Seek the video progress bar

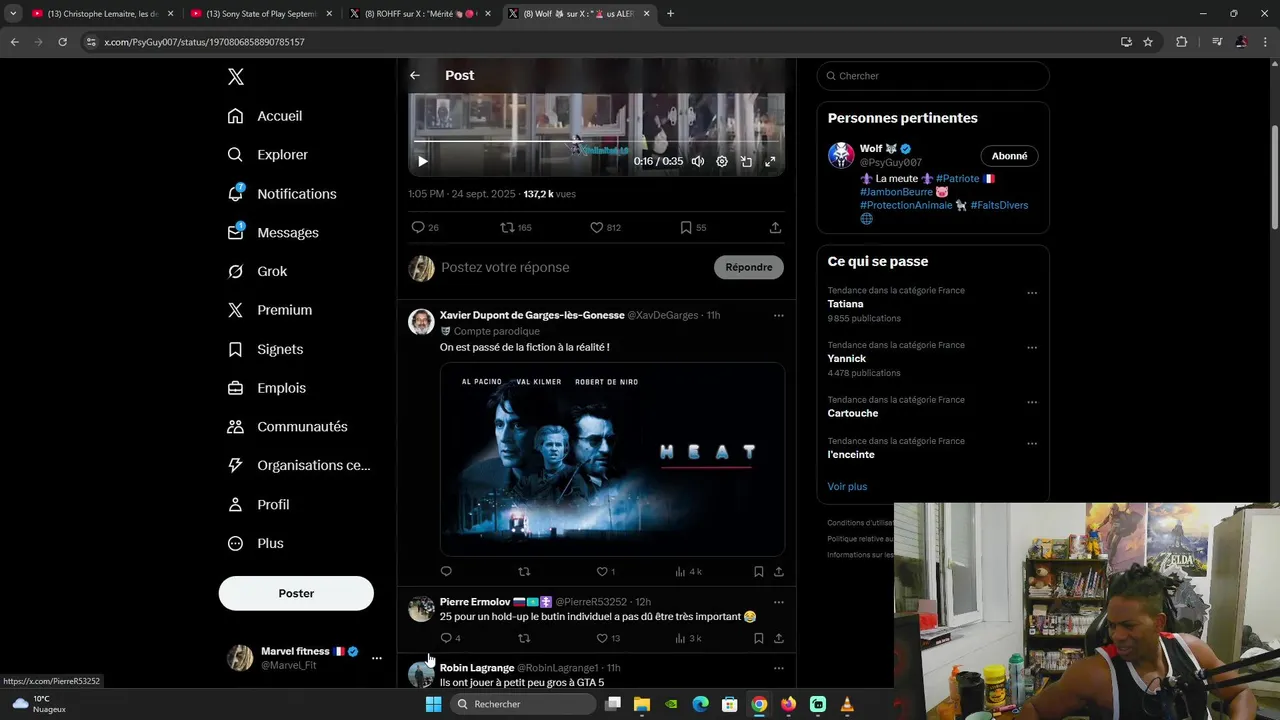(x=596, y=141)
